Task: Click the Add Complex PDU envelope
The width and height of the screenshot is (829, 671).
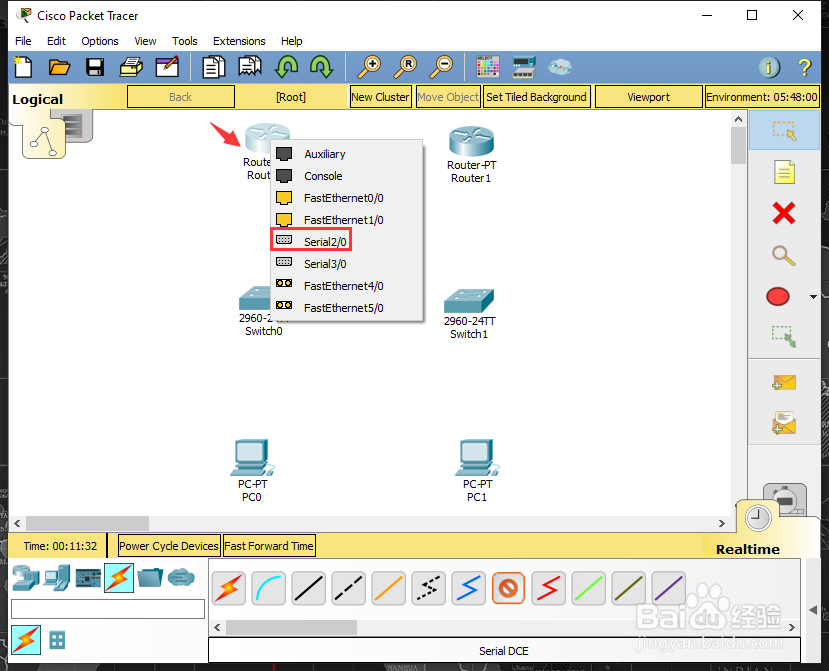Action: (784, 424)
